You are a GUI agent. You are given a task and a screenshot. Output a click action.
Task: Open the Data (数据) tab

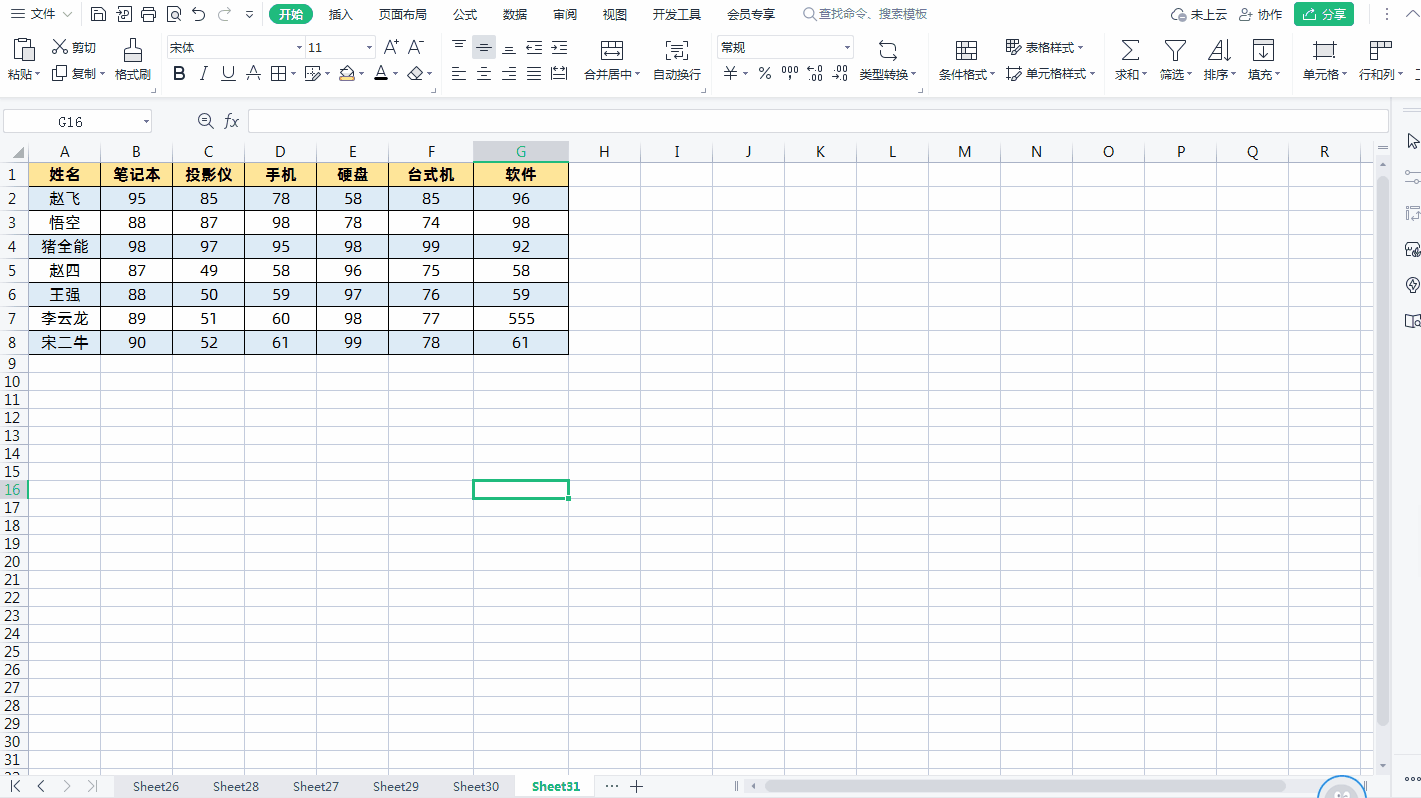(x=515, y=14)
